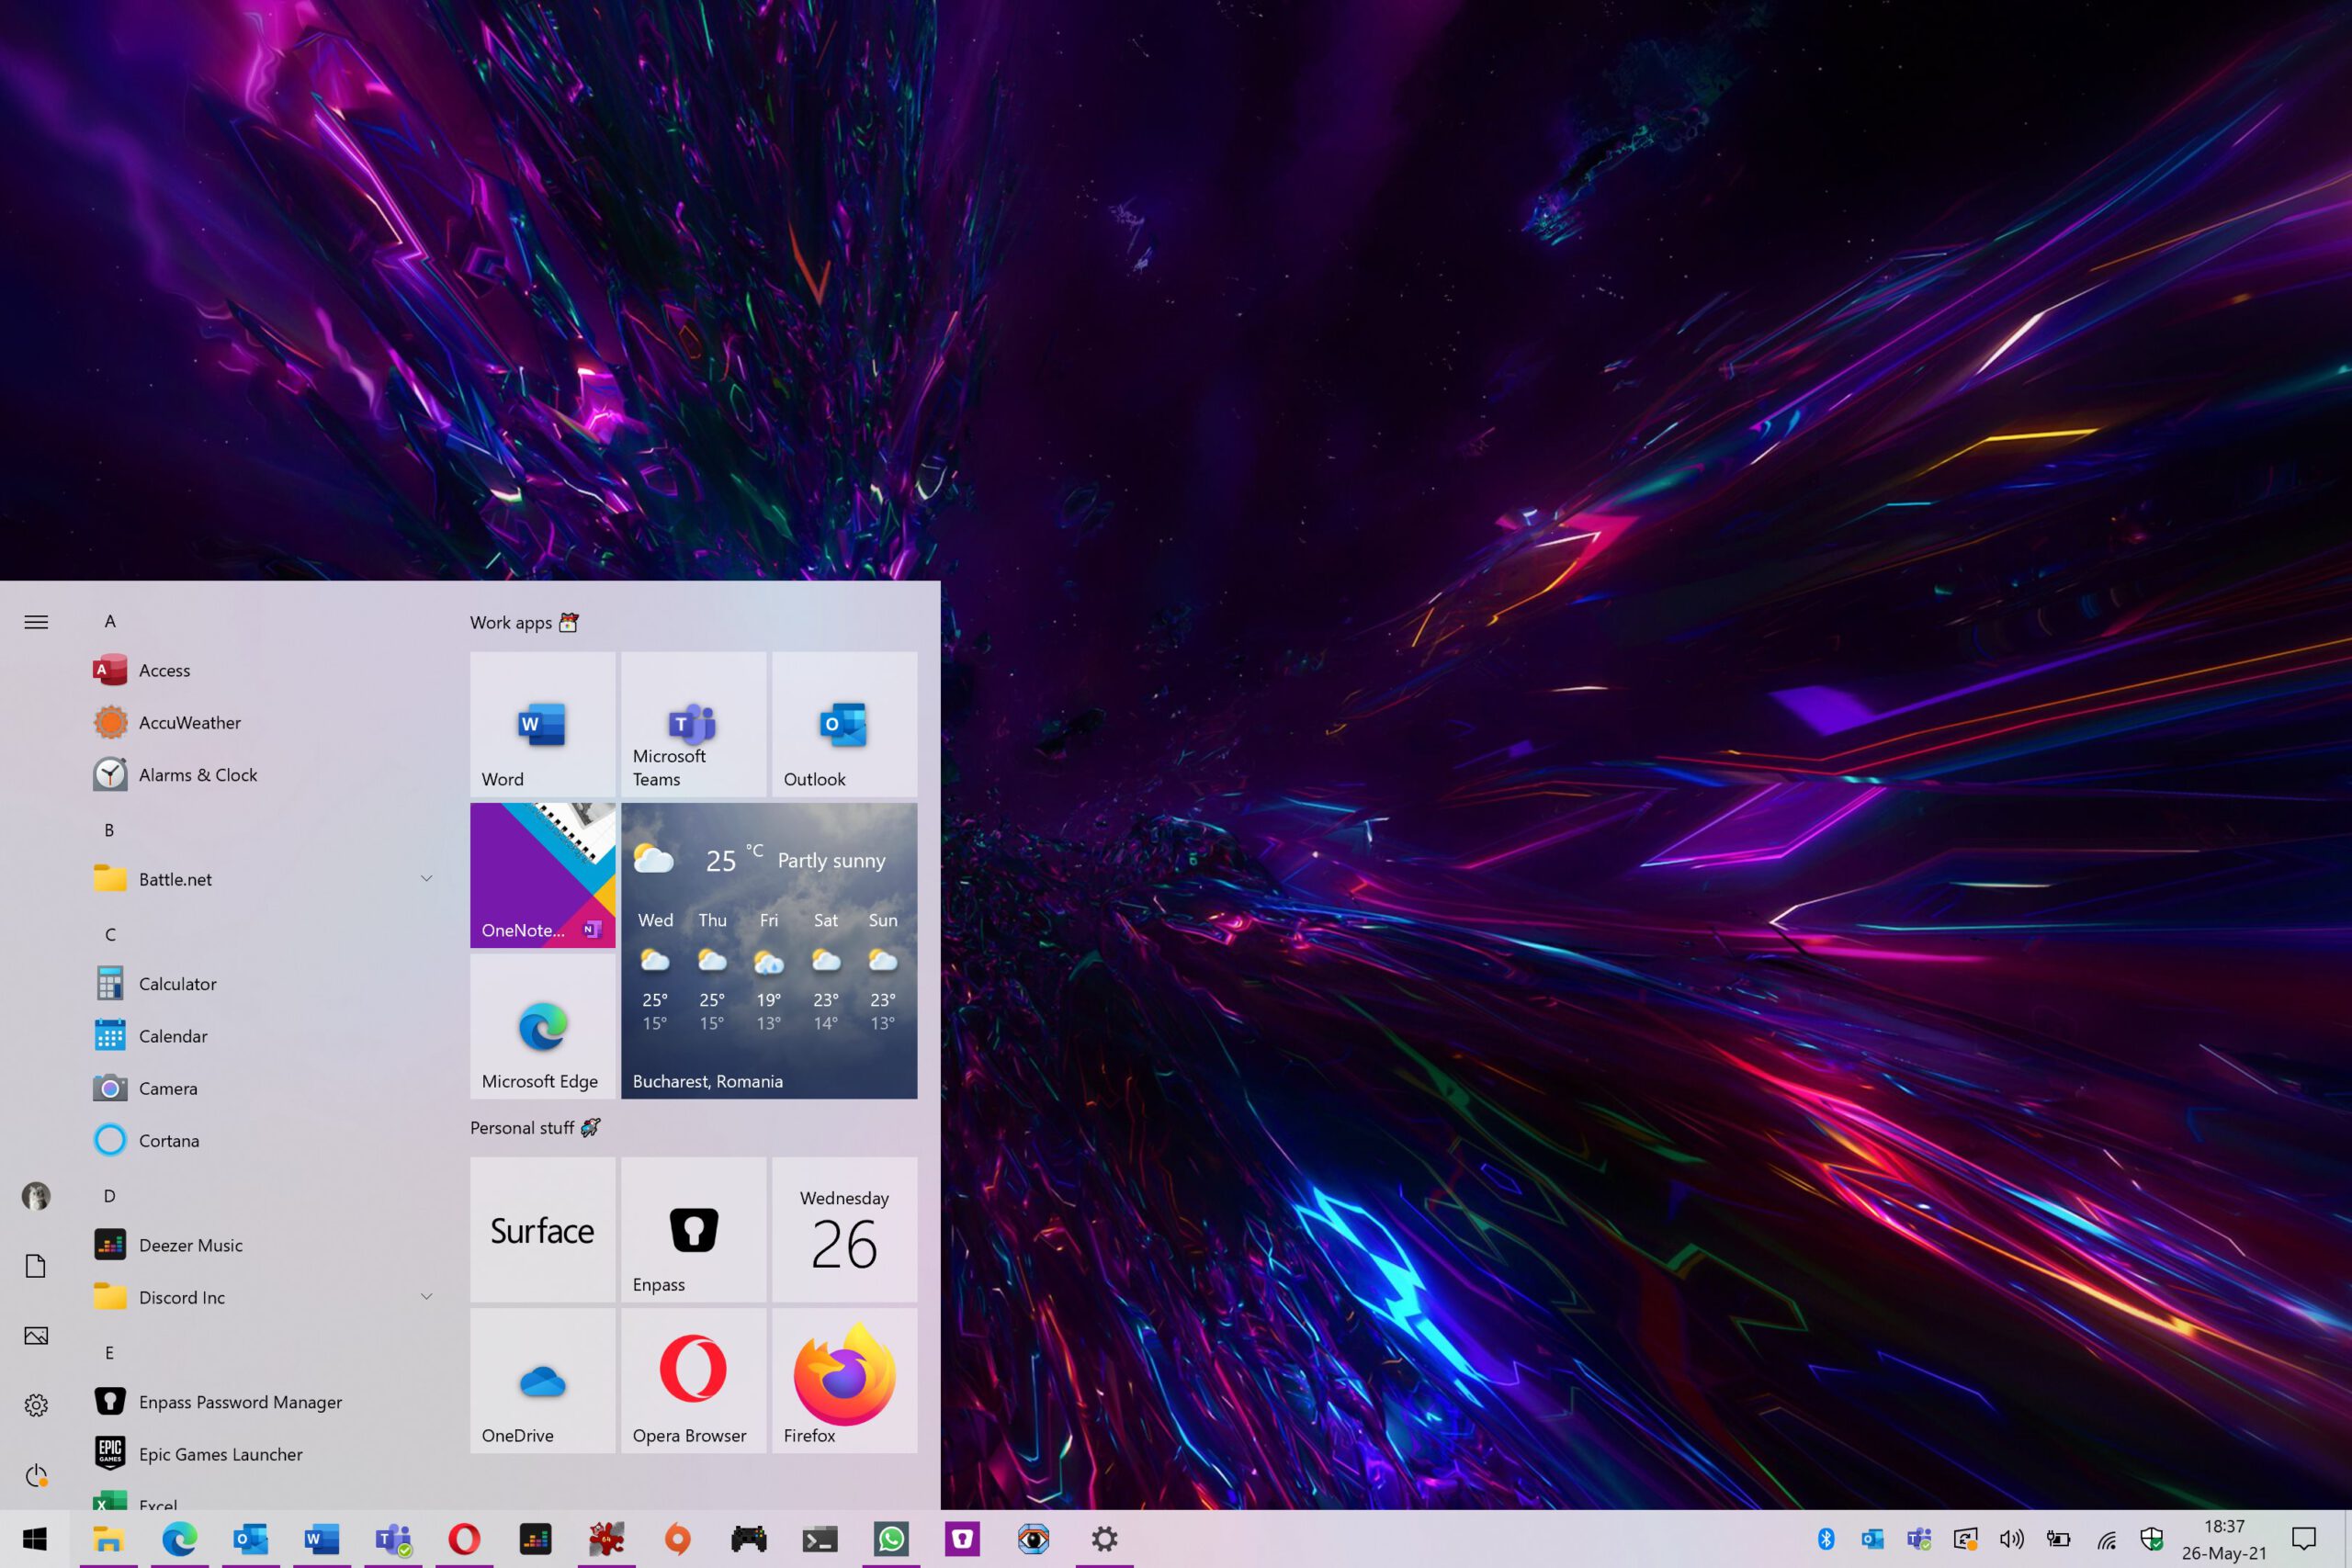Open the OneDrive tile
This screenshot has width=2352, height=1568.
pyautogui.click(x=542, y=1380)
